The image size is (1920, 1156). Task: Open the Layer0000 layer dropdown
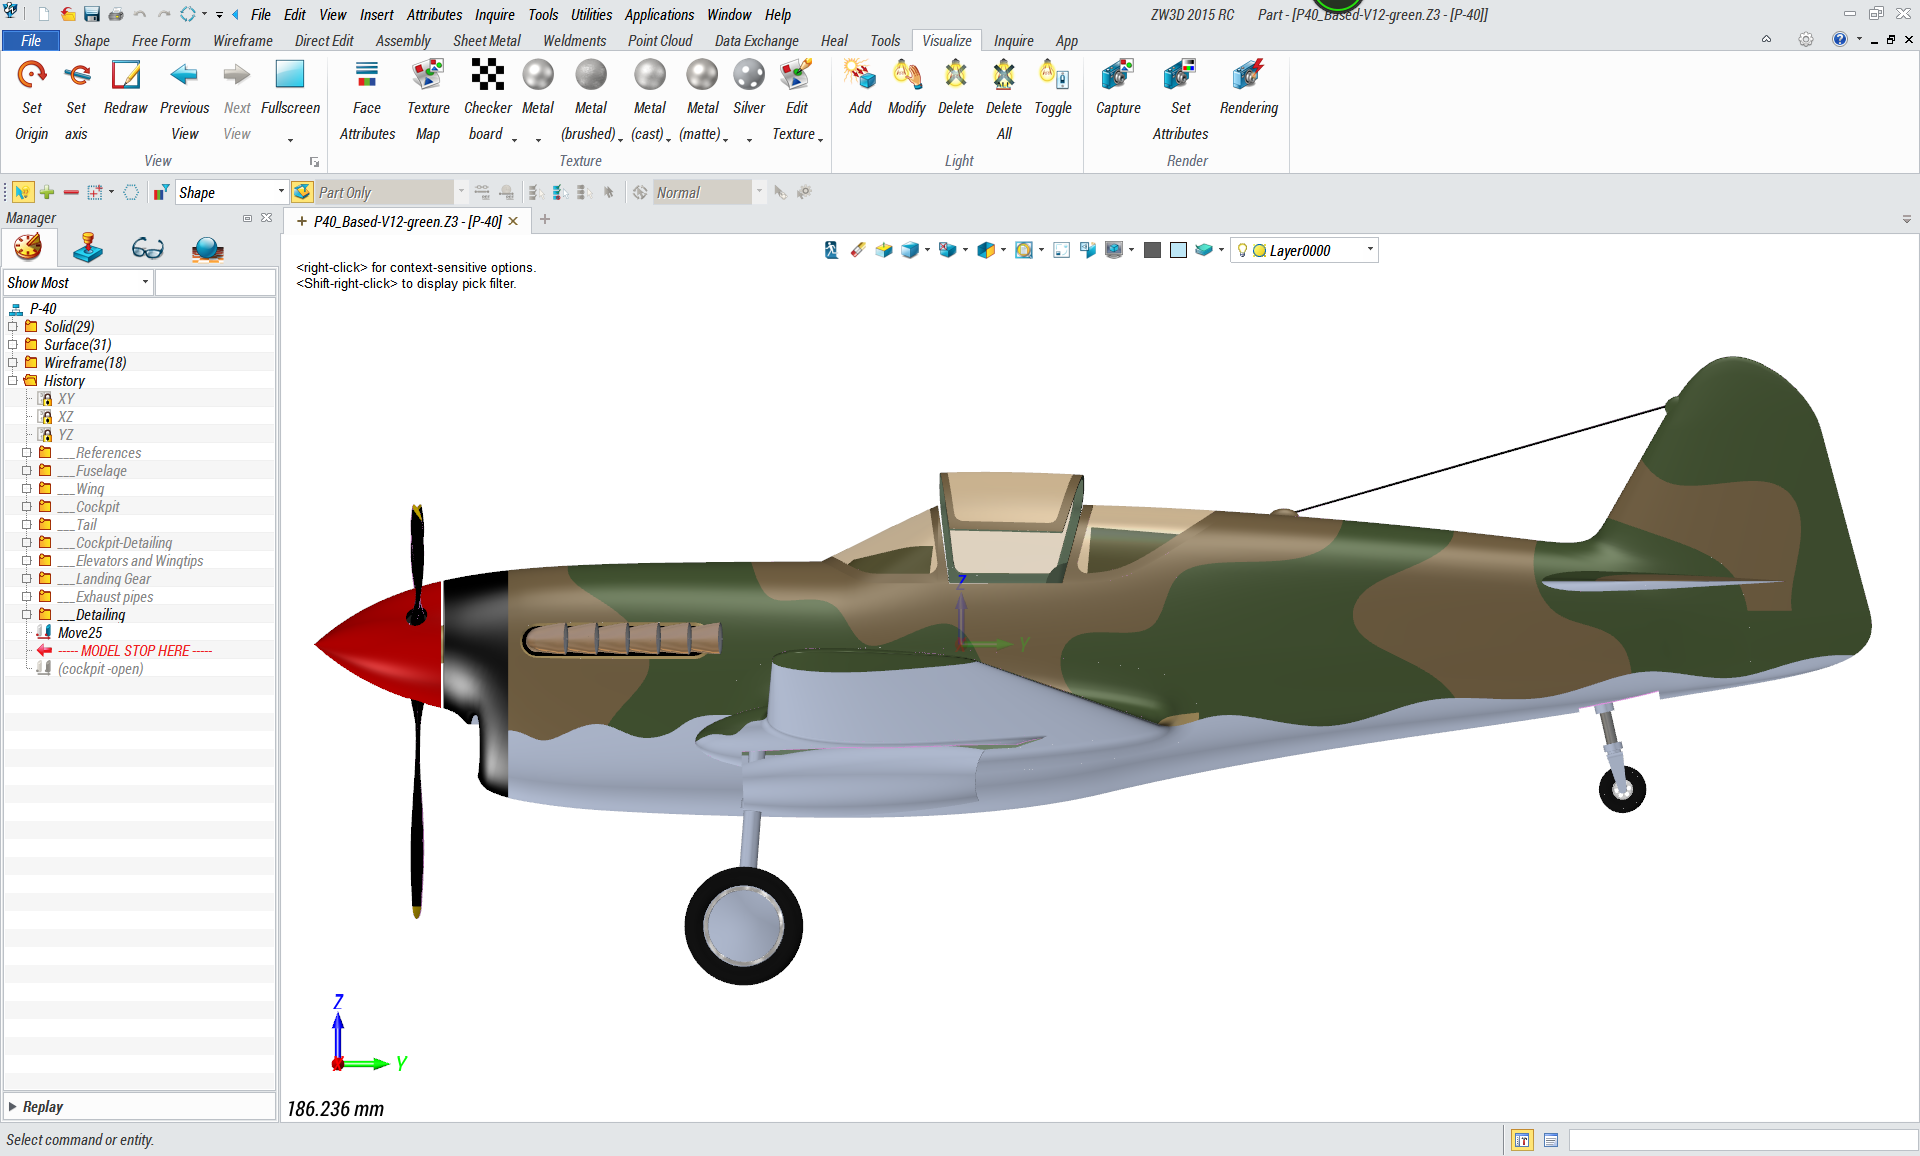(1370, 250)
